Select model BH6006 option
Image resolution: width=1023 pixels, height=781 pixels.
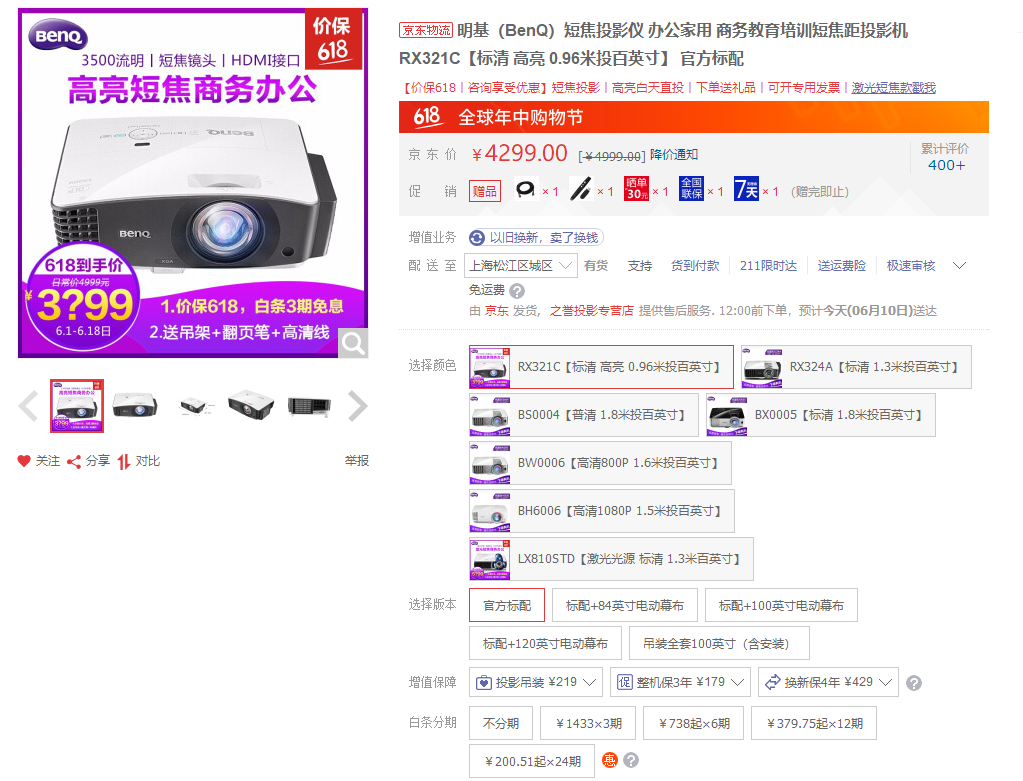coord(602,511)
